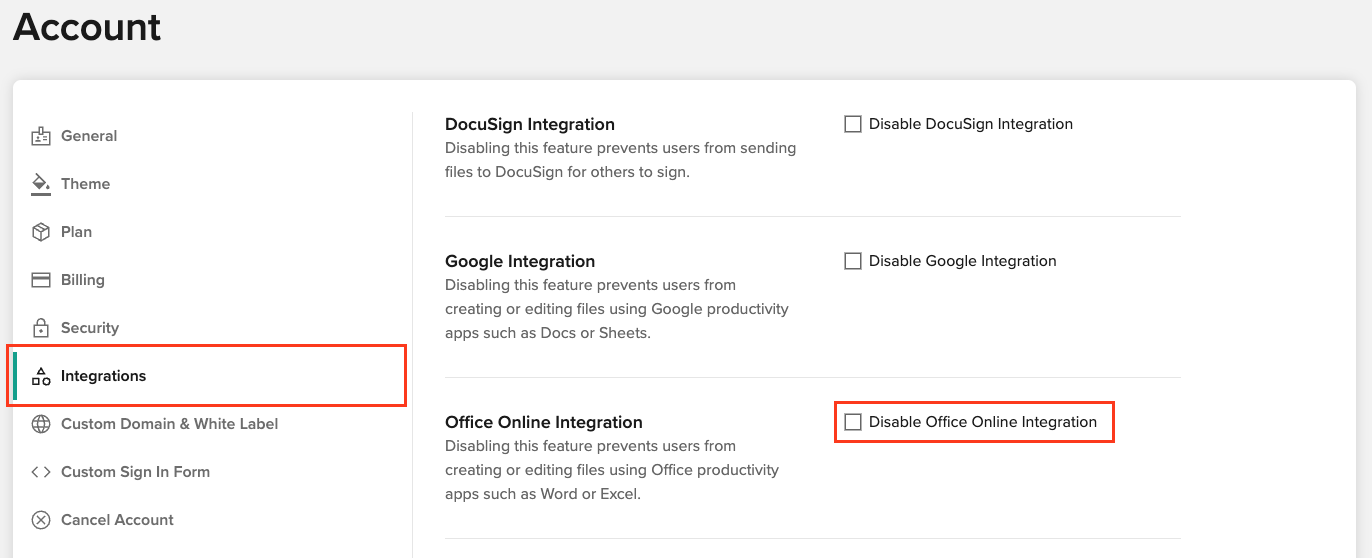Open the Security settings section
The height and width of the screenshot is (558, 1372).
coord(90,328)
